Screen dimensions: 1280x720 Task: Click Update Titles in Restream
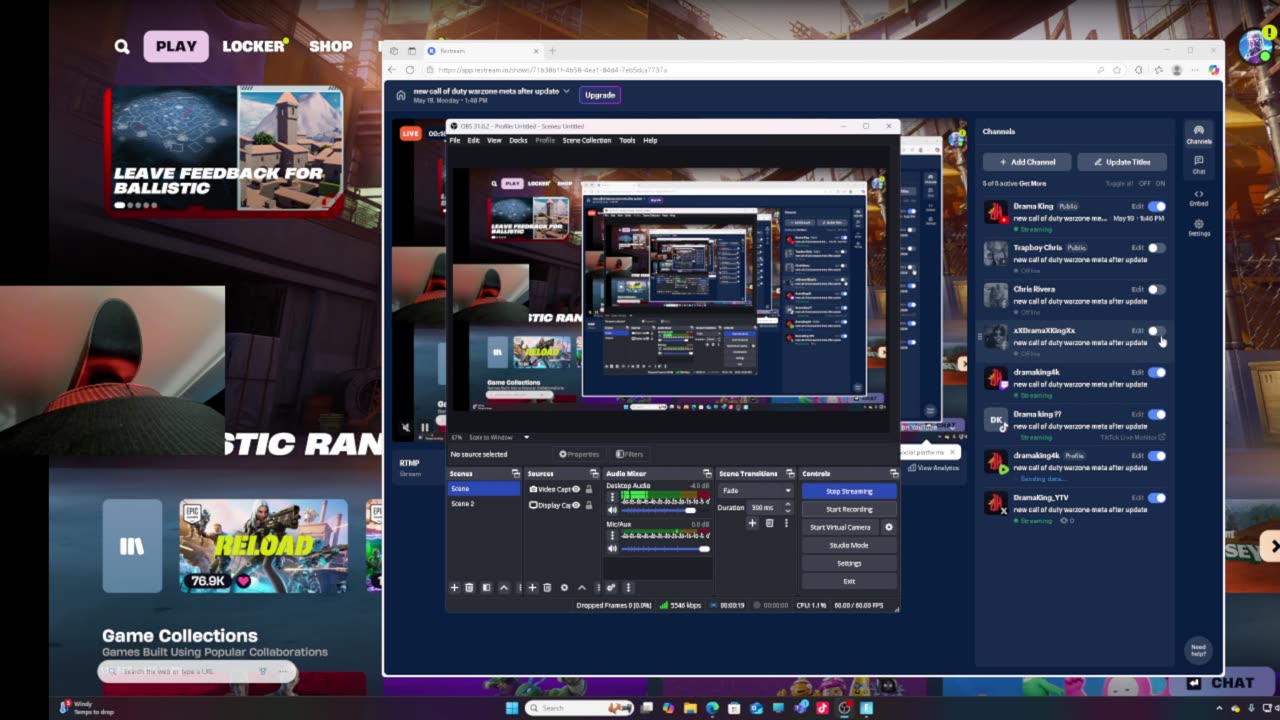pyautogui.click(x=1121, y=162)
